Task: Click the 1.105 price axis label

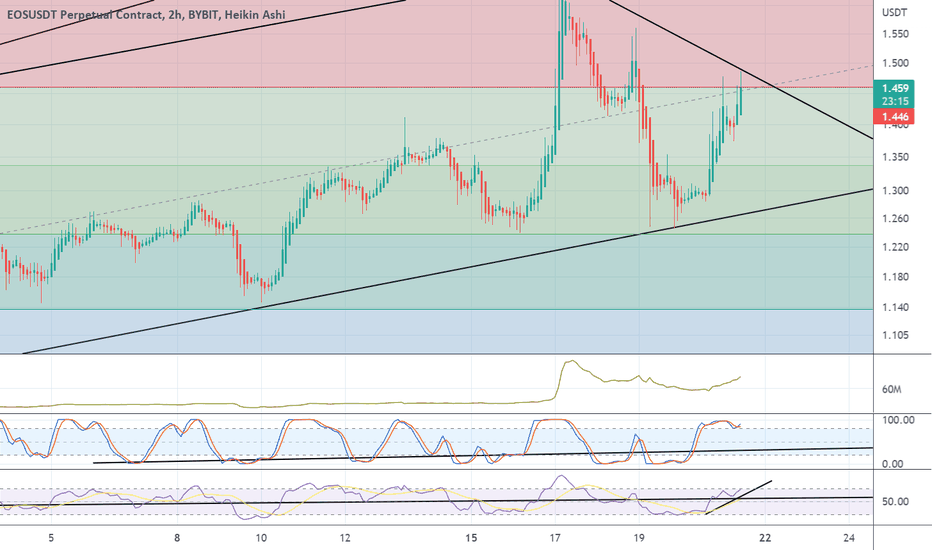Action: point(895,335)
